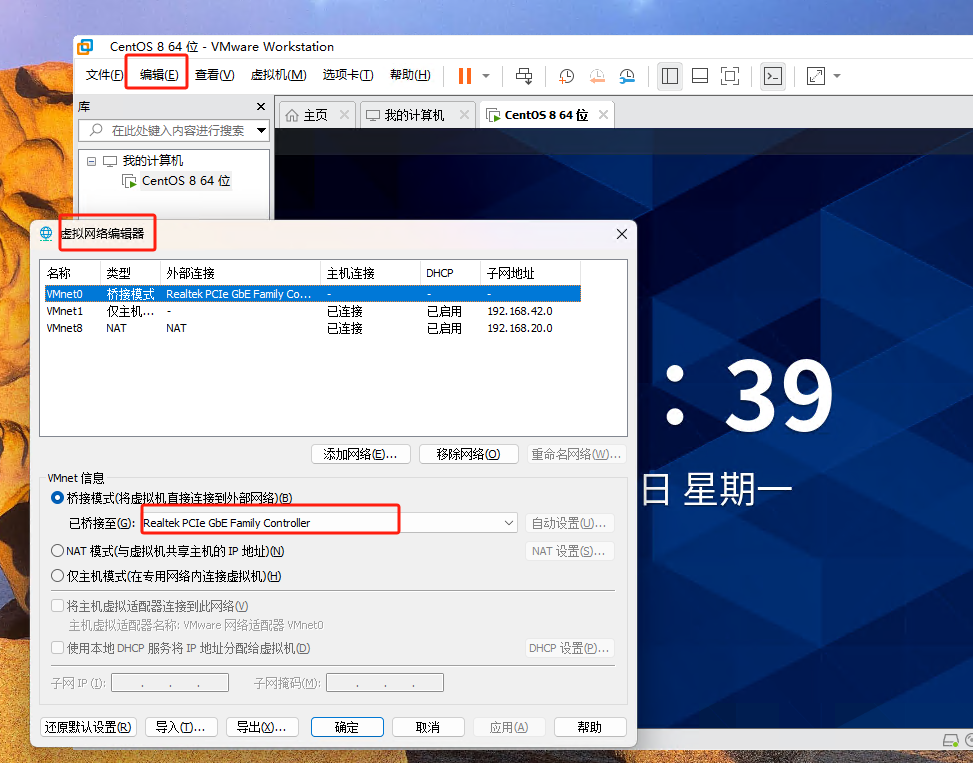Click the 帮助 button in dialog
This screenshot has height=763, width=973.
pyautogui.click(x=590, y=727)
